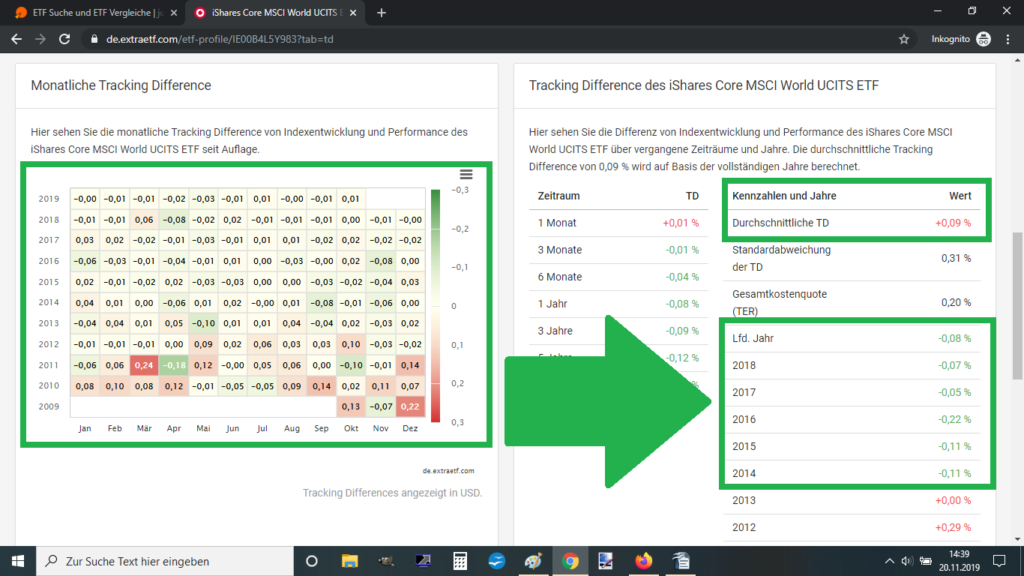The width and height of the screenshot is (1024, 576).
Task: Click the heatmap color scale legend
Action: [436, 306]
